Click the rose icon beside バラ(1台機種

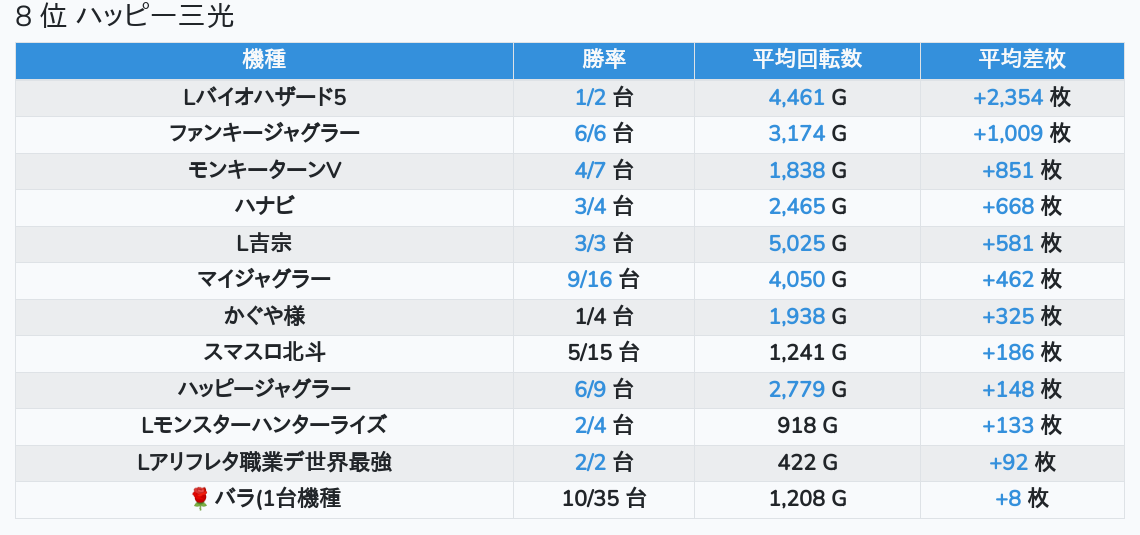click(x=200, y=498)
